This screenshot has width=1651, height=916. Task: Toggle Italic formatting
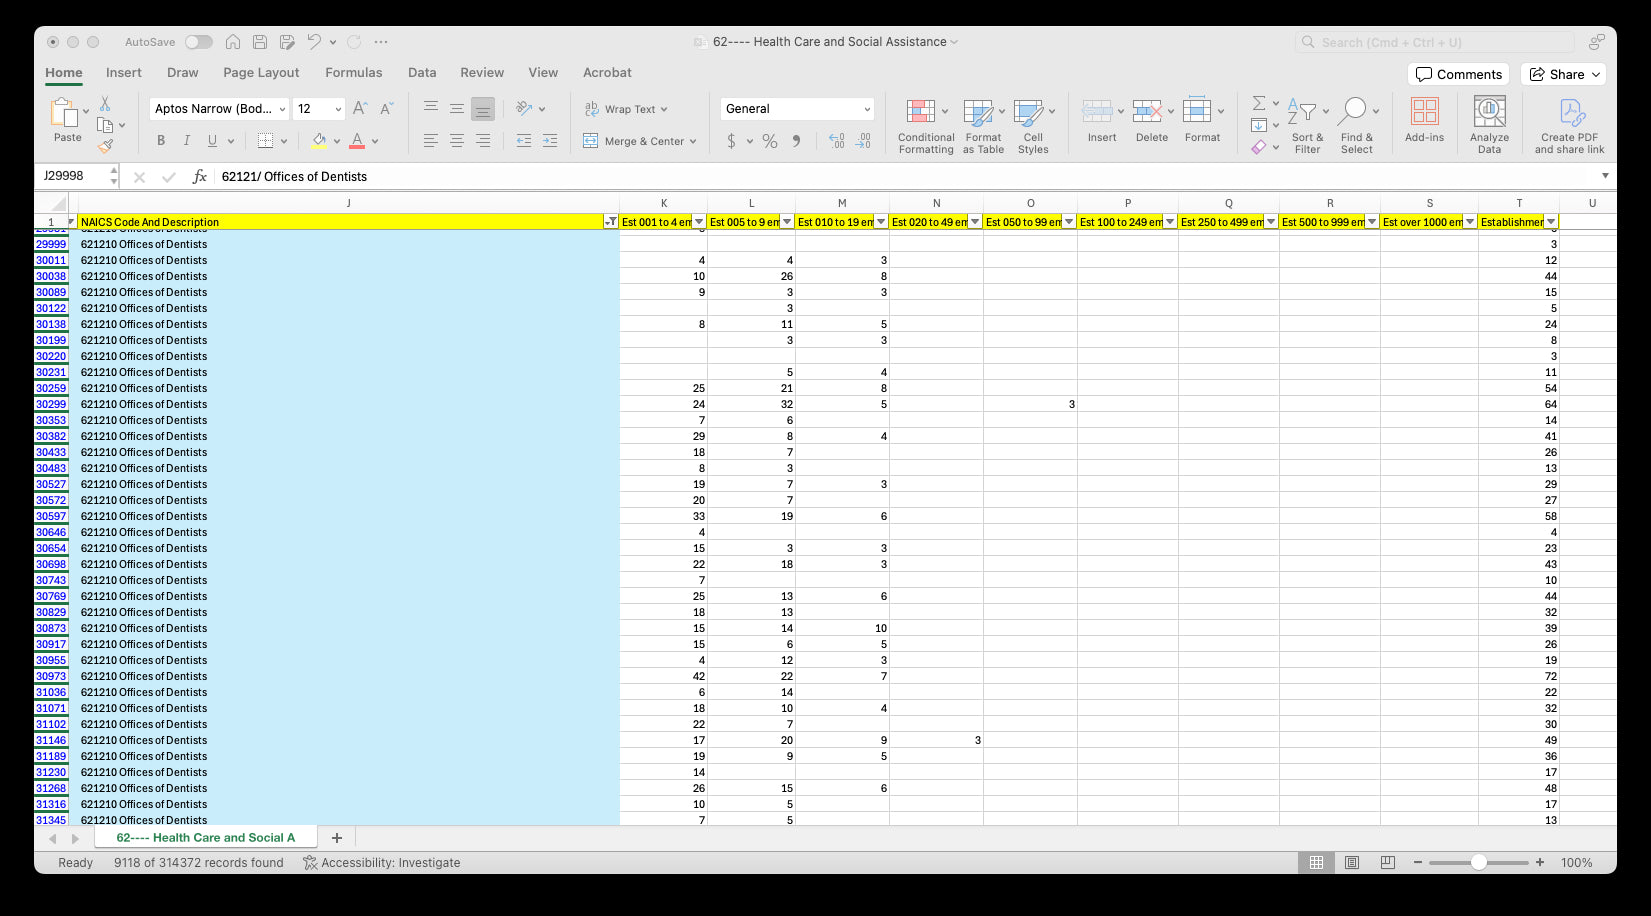coord(186,141)
